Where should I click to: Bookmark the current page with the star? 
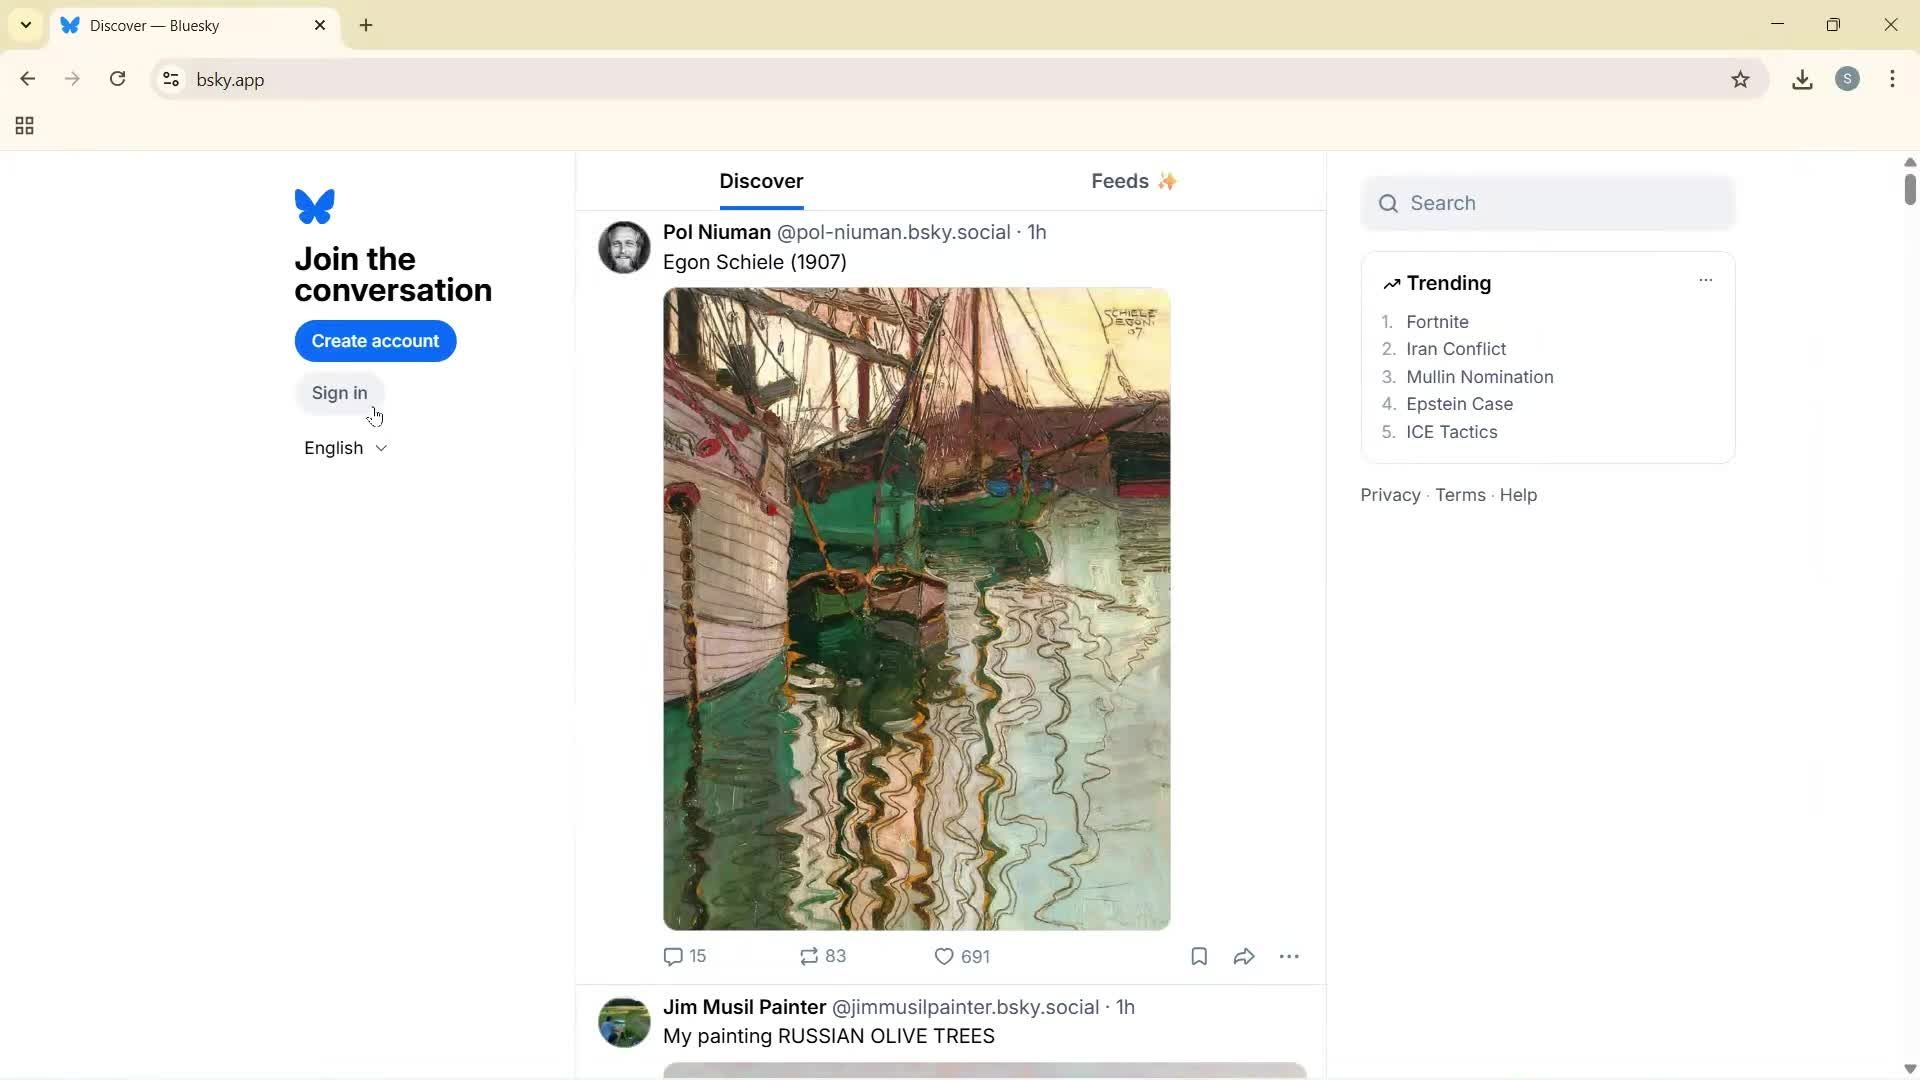pos(1740,79)
